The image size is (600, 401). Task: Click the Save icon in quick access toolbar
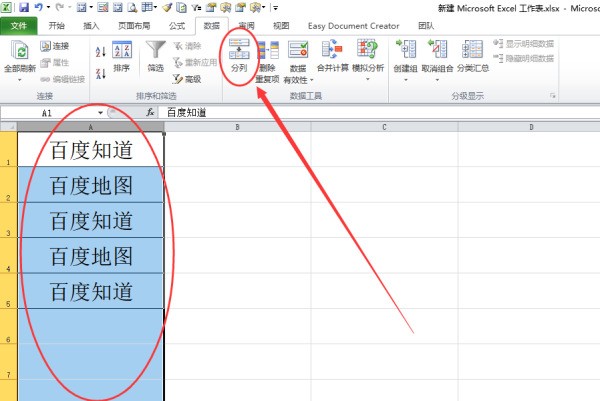click(x=24, y=7)
